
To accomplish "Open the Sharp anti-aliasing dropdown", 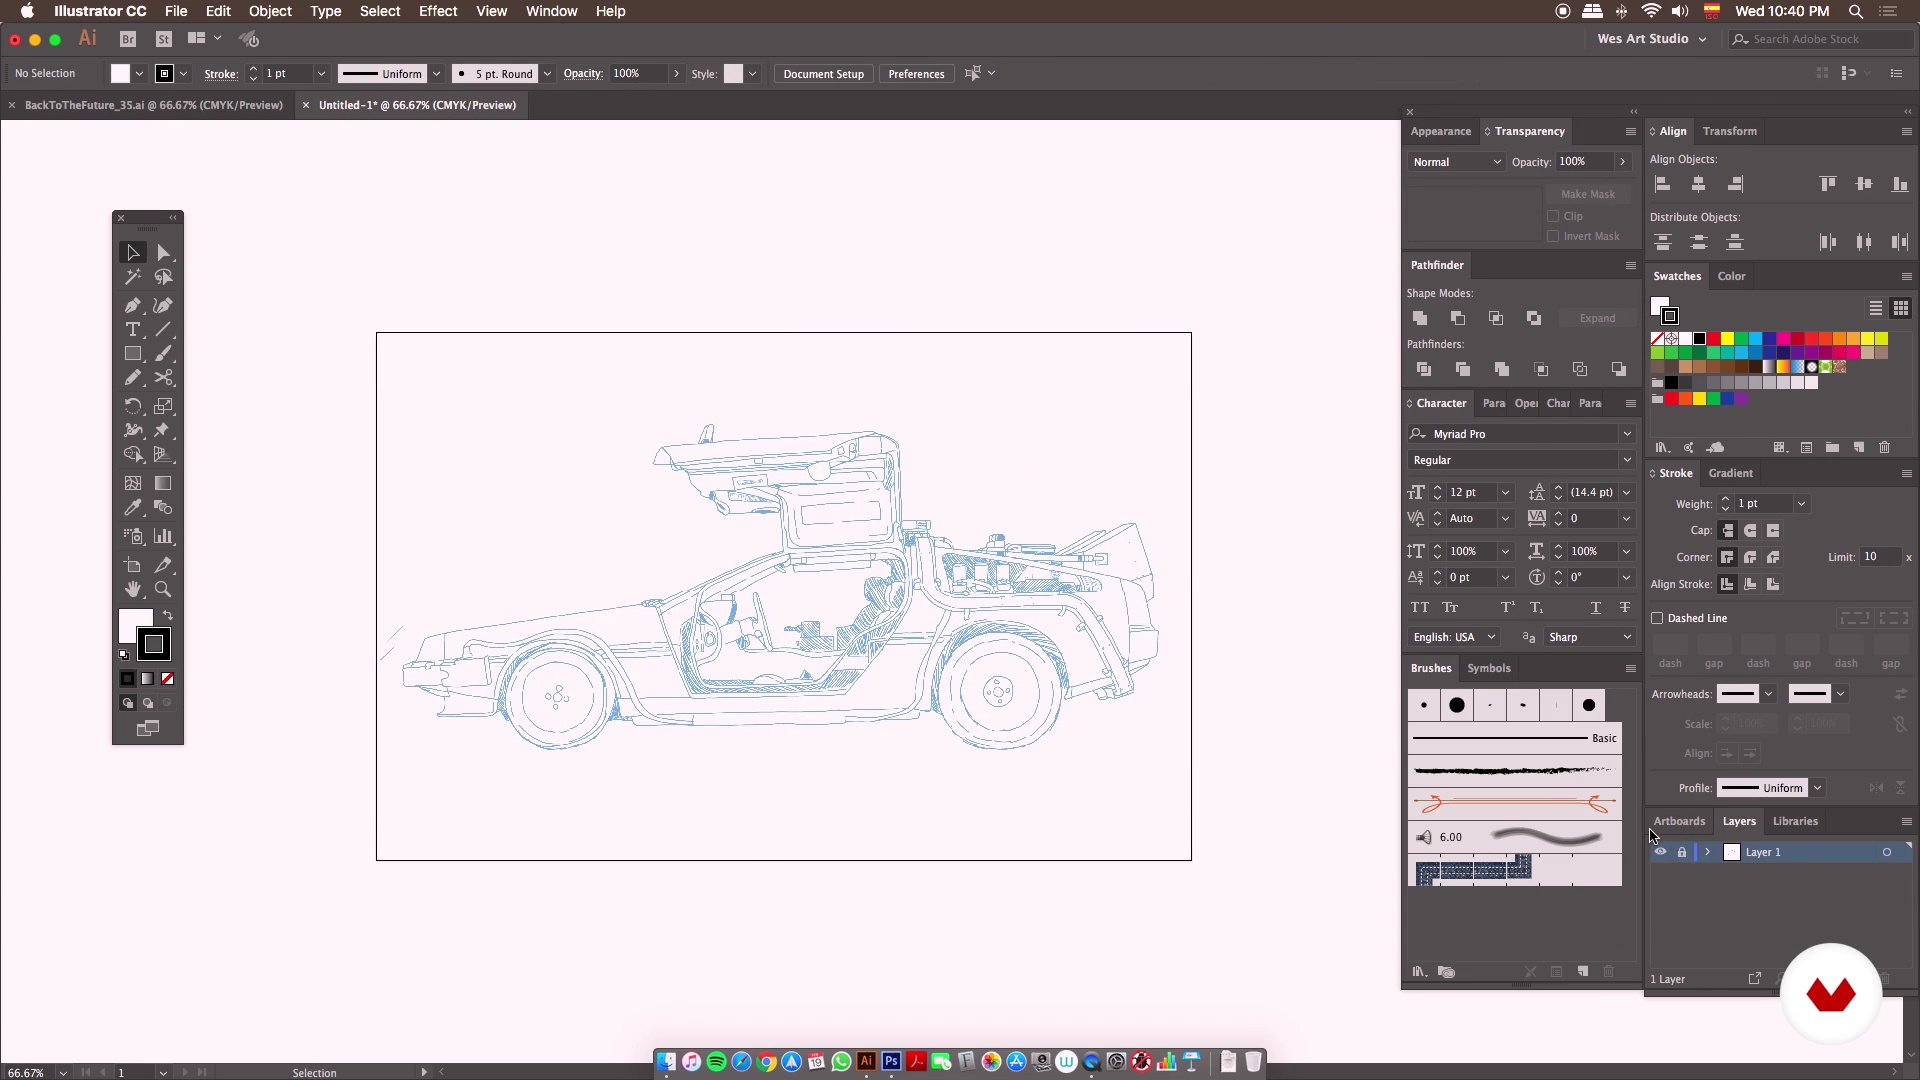I will [x=1589, y=637].
